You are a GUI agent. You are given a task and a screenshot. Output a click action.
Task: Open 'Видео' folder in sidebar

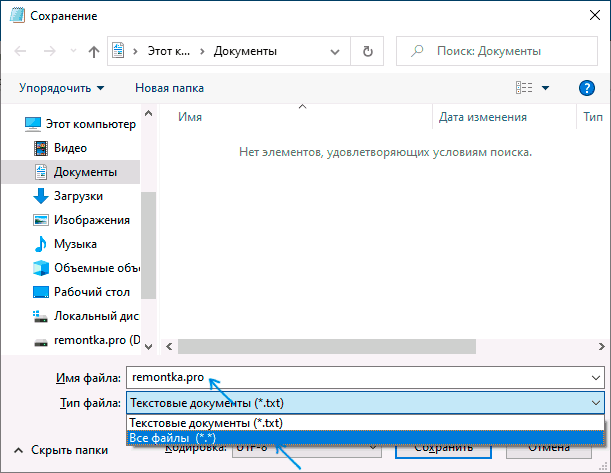point(70,148)
